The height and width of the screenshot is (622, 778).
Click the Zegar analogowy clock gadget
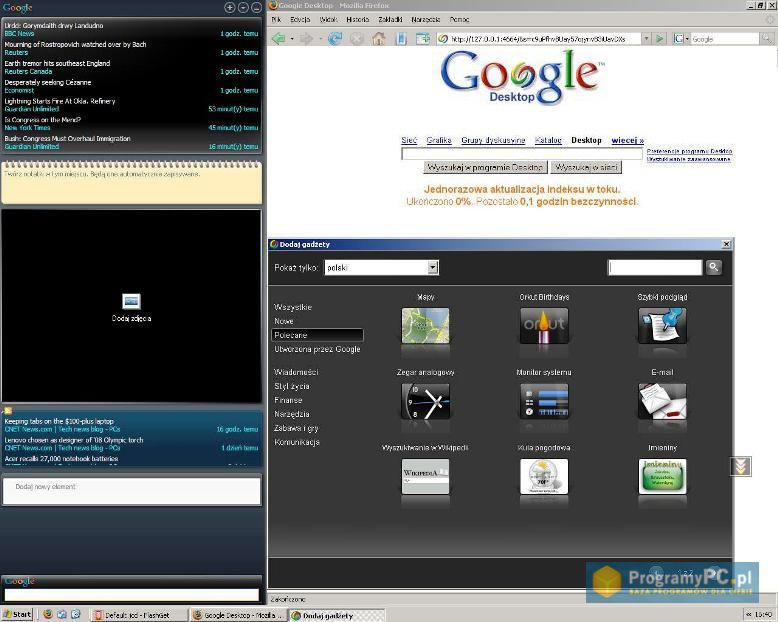point(425,402)
